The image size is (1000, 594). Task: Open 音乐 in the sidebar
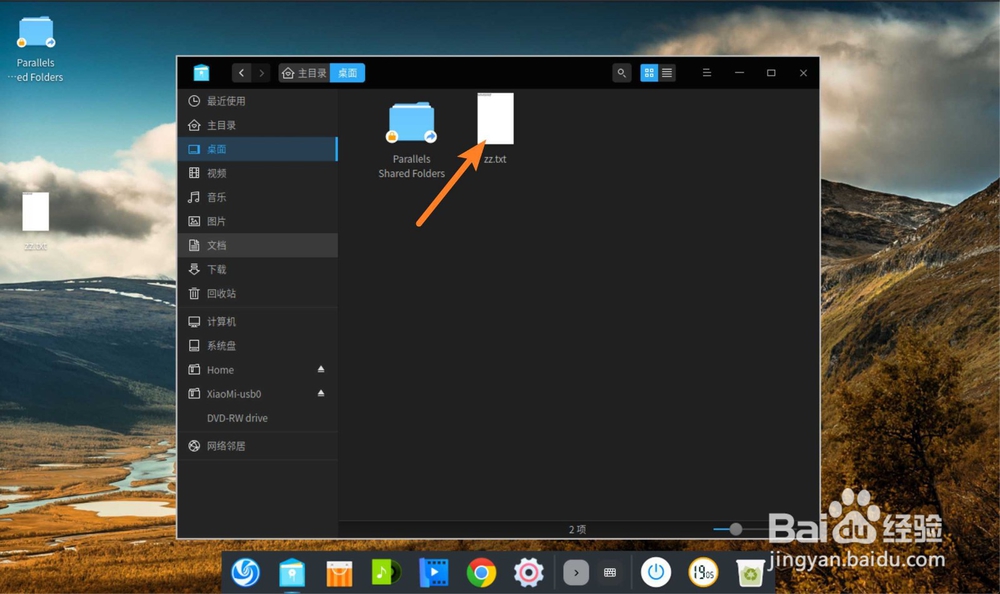tap(258, 197)
